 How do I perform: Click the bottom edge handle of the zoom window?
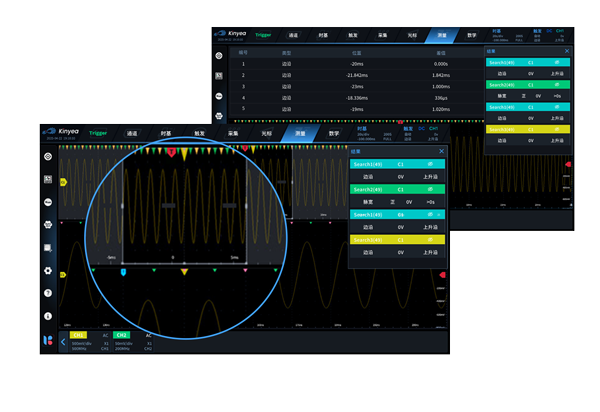184,263
